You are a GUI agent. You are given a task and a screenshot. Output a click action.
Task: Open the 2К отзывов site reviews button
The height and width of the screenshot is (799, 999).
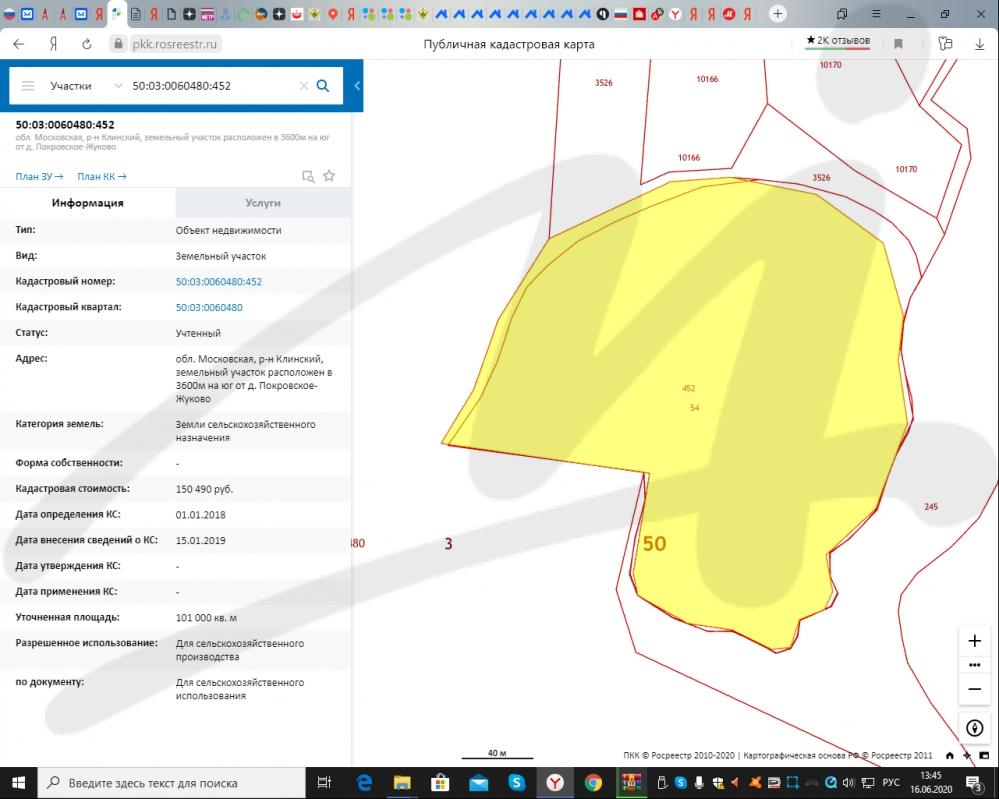838,41
